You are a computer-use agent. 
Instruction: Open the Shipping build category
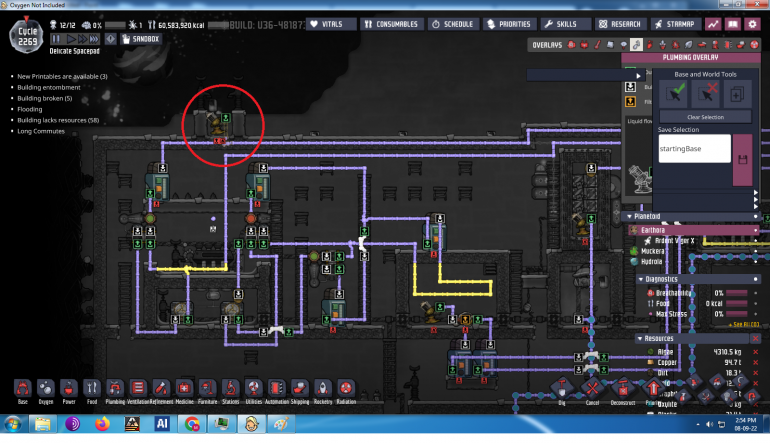(300, 388)
